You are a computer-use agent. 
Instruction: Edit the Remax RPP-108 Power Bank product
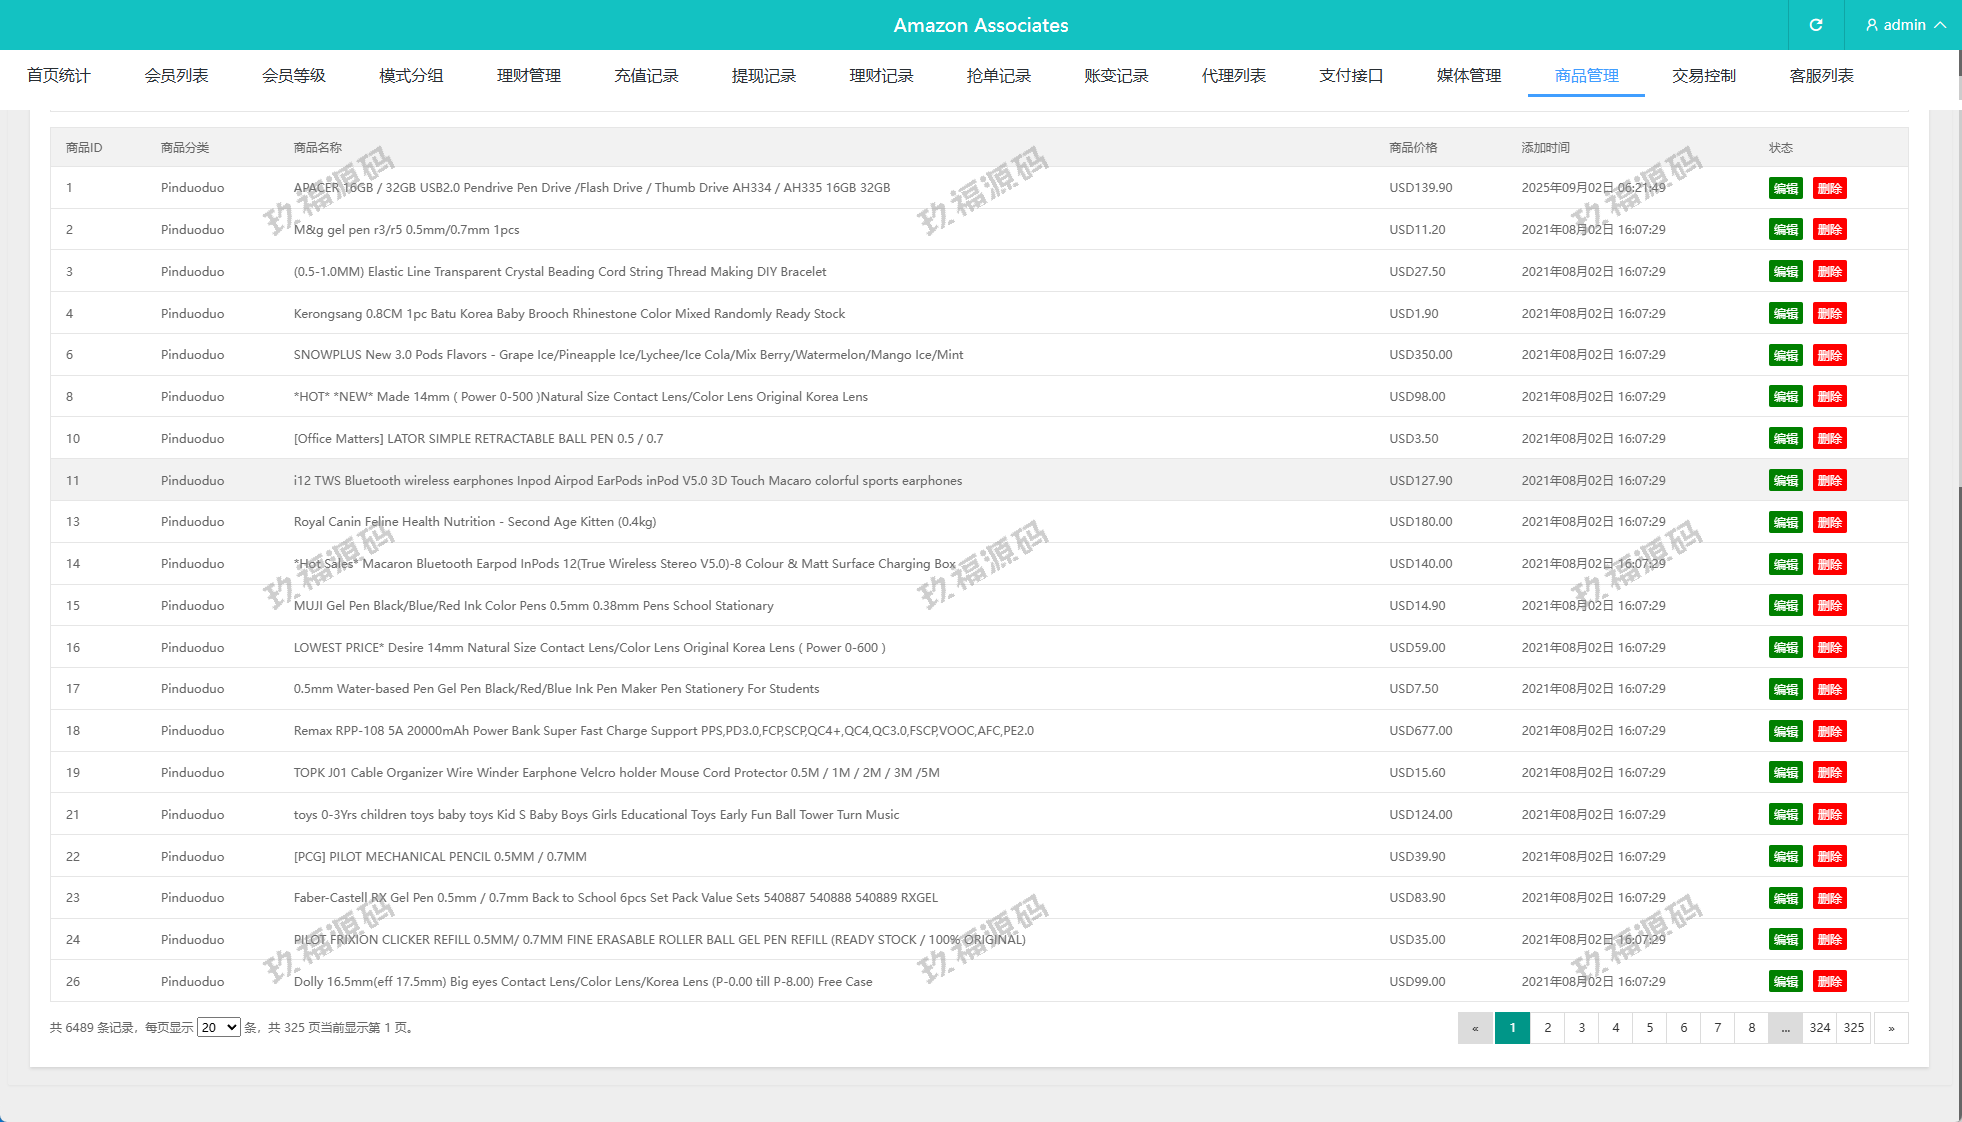[x=1785, y=731]
